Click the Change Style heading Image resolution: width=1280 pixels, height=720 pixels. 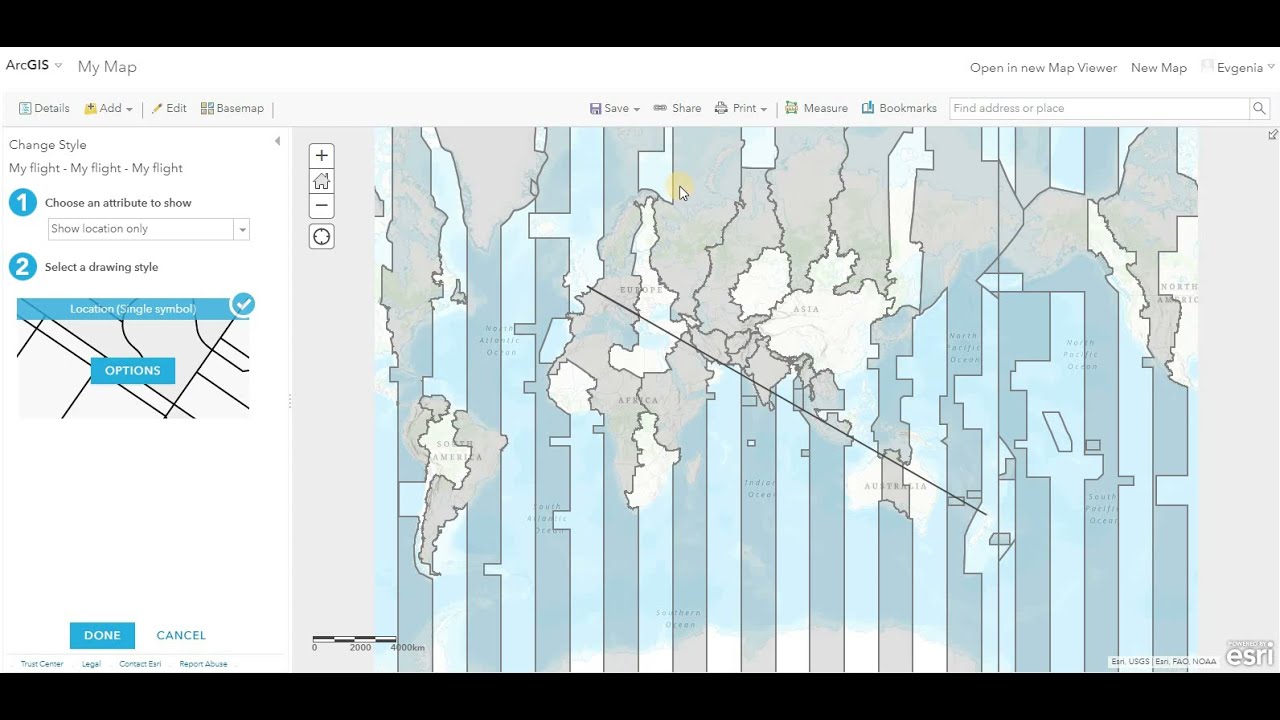48,145
